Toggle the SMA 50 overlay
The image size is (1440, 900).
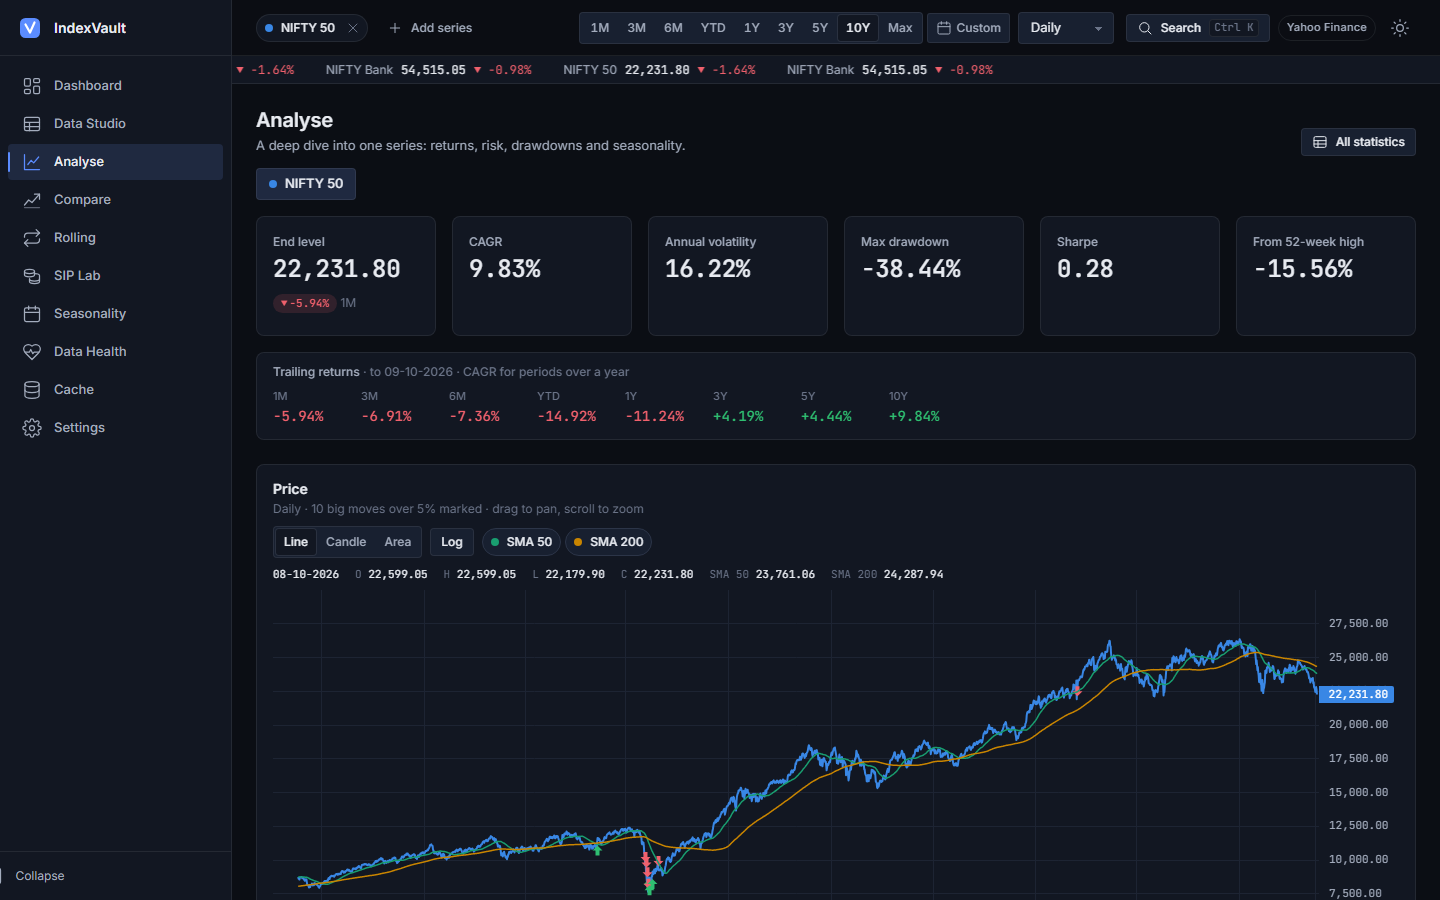click(521, 542)
